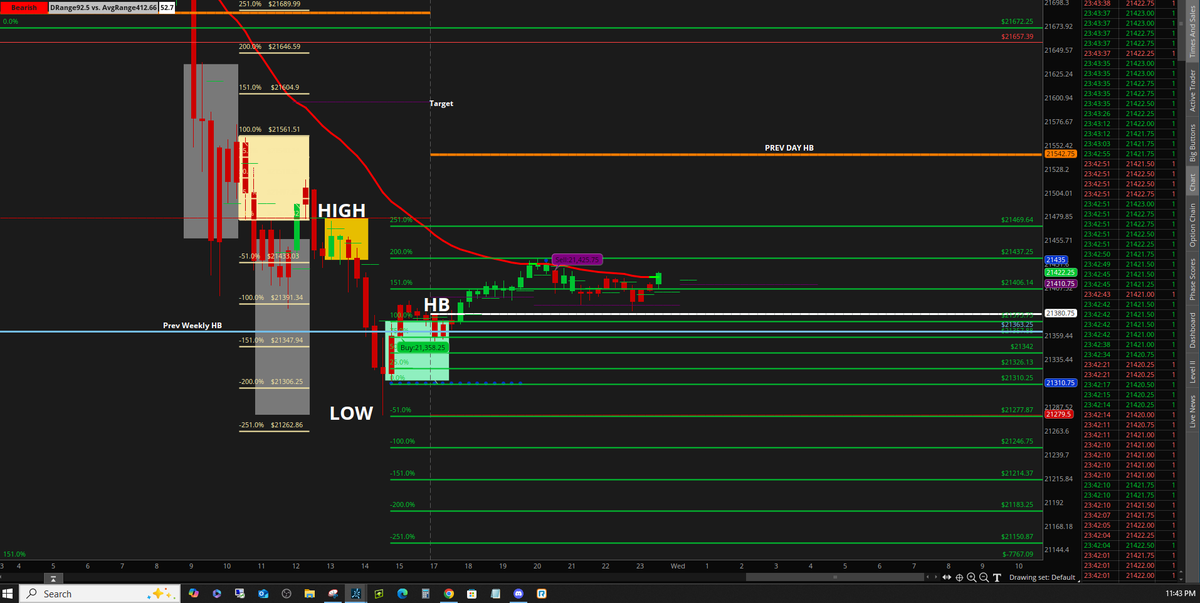Click the red 21279.5 price tag

coord(1058,414)
